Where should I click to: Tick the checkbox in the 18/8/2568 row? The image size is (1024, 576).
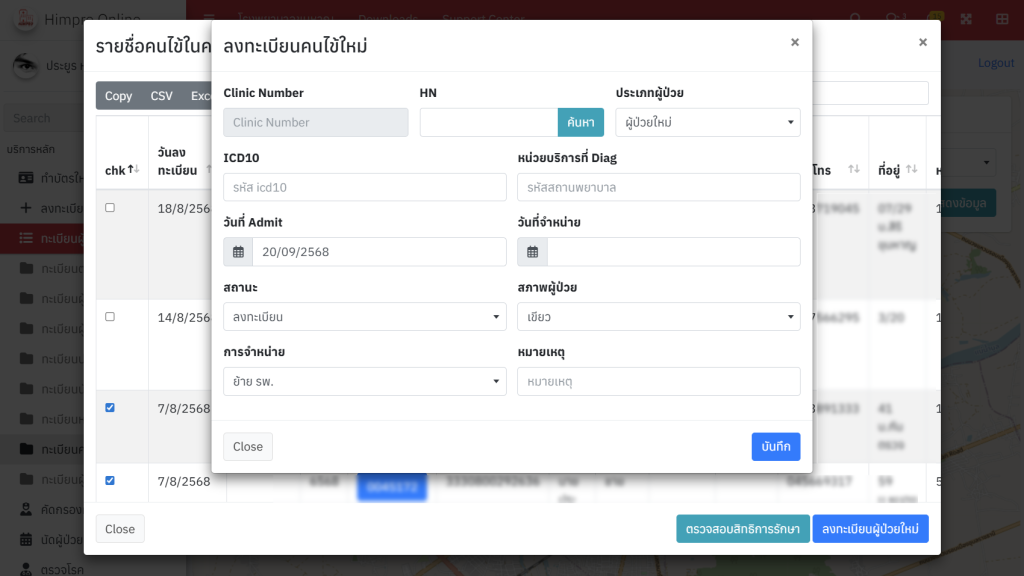pos(110,208)
